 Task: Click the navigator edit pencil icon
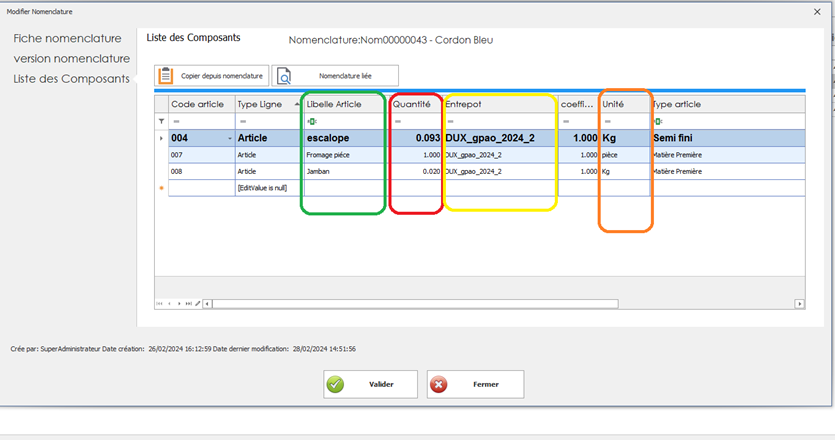point(198,303)
